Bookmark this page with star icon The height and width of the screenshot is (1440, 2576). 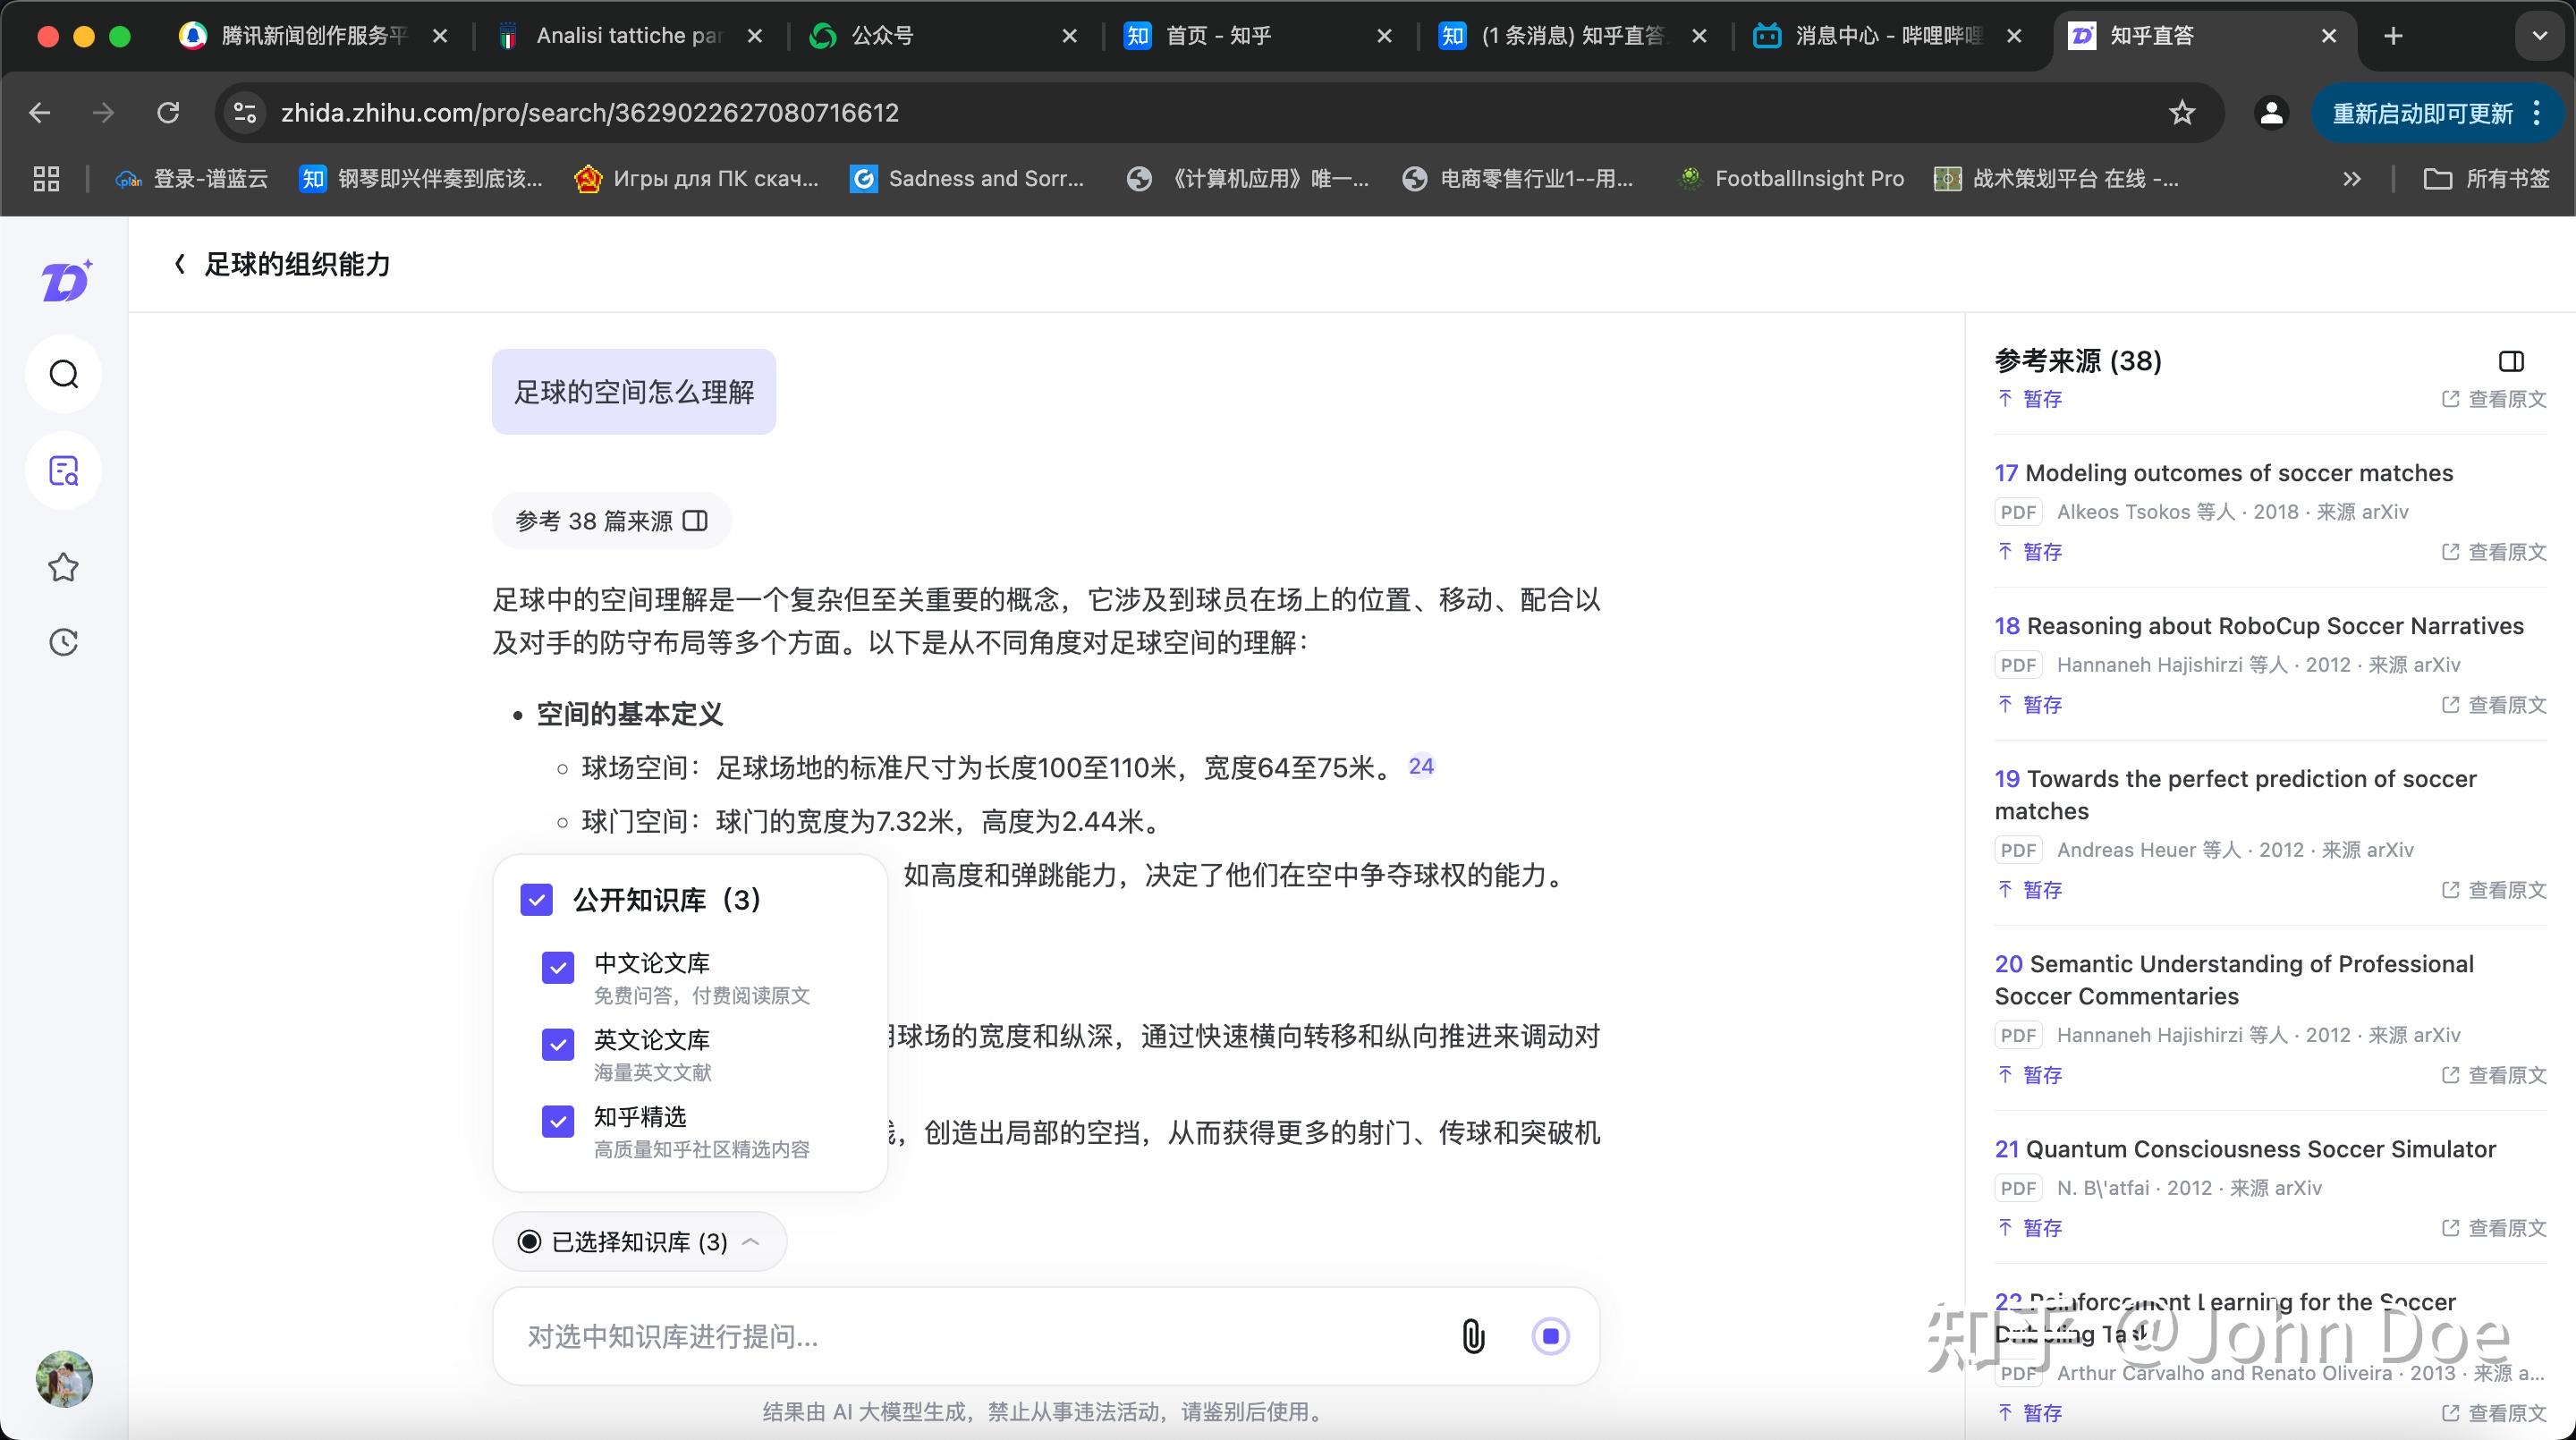(x=2181, y=113)
